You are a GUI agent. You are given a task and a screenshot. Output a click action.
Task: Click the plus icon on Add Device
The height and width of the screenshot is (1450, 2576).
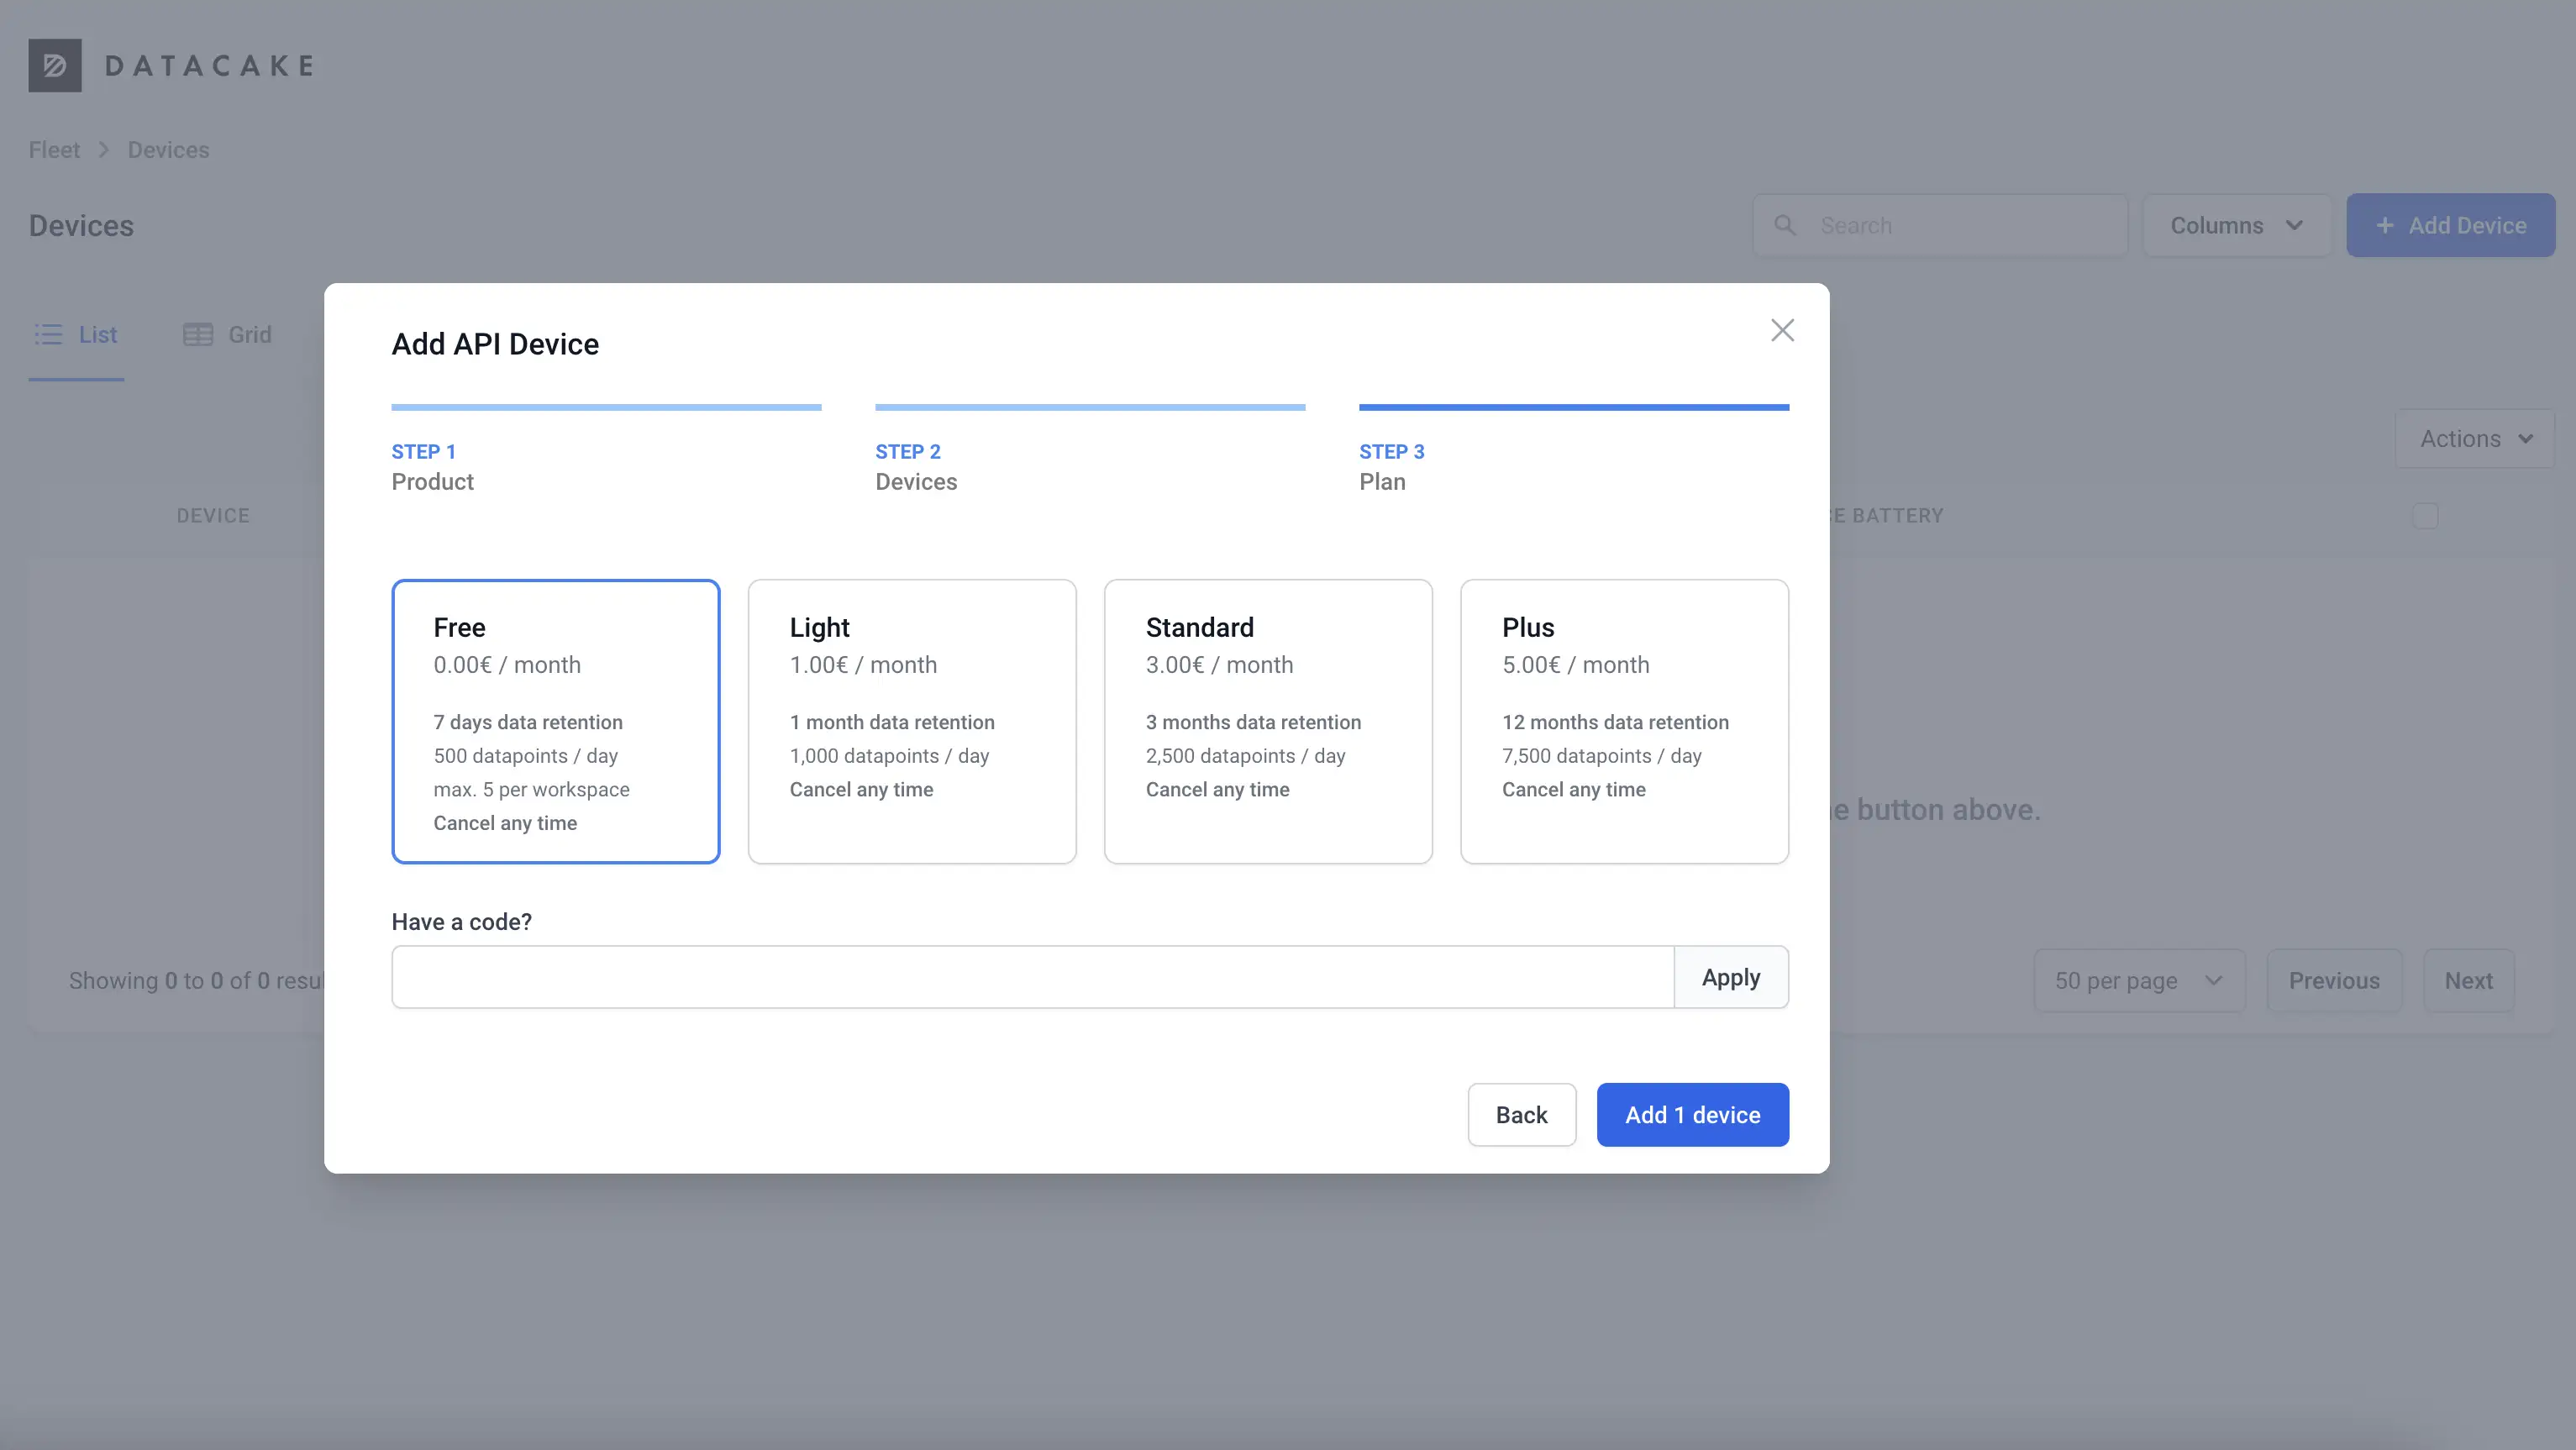tap(2385, 225)
